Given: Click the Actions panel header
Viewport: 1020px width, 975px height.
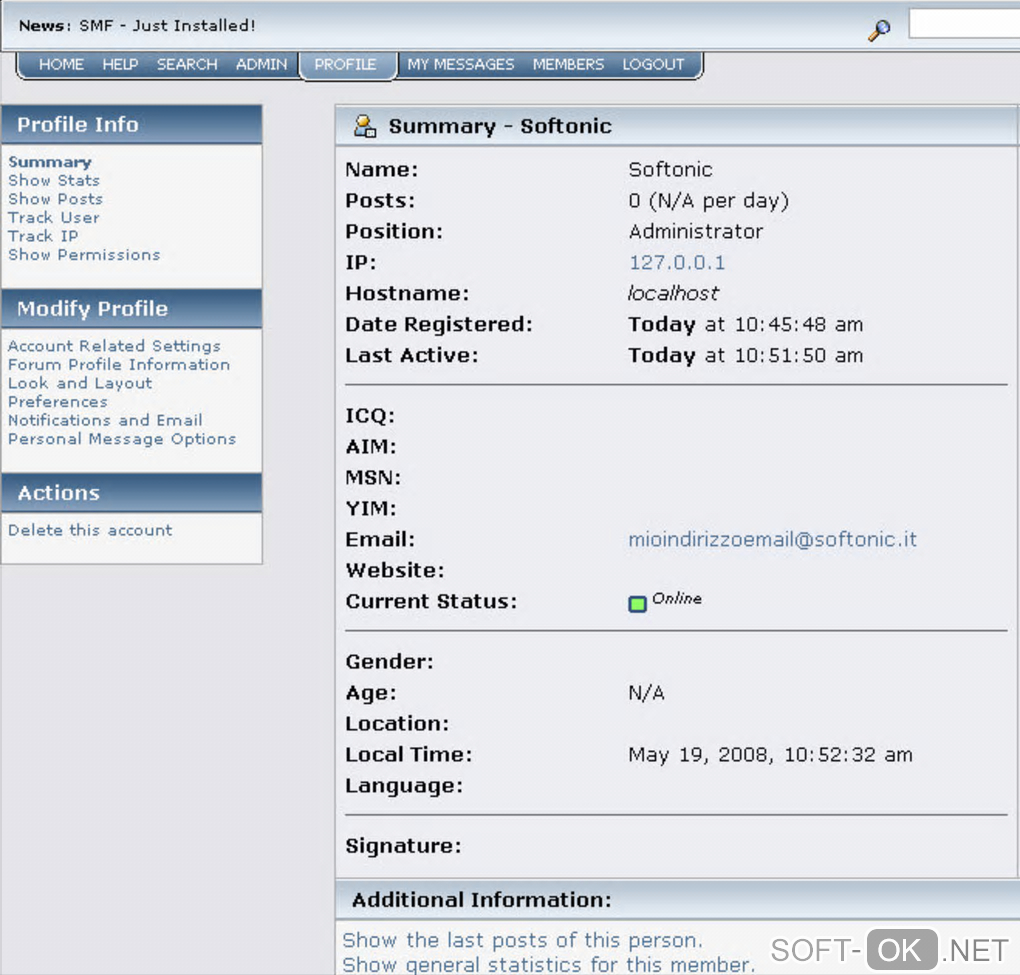Looking at the screenshot, I should [132, 492].
